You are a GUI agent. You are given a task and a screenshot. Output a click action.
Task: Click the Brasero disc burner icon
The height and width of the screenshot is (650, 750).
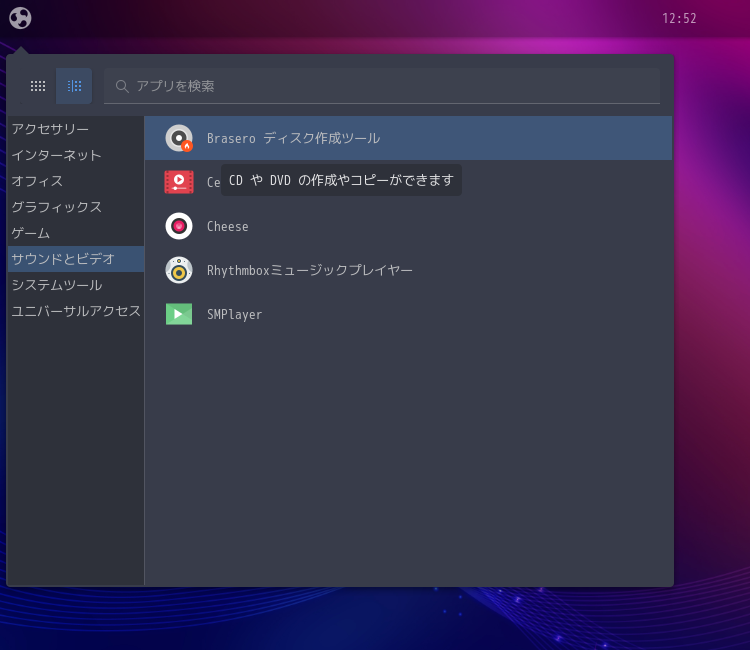coord(179,138)
